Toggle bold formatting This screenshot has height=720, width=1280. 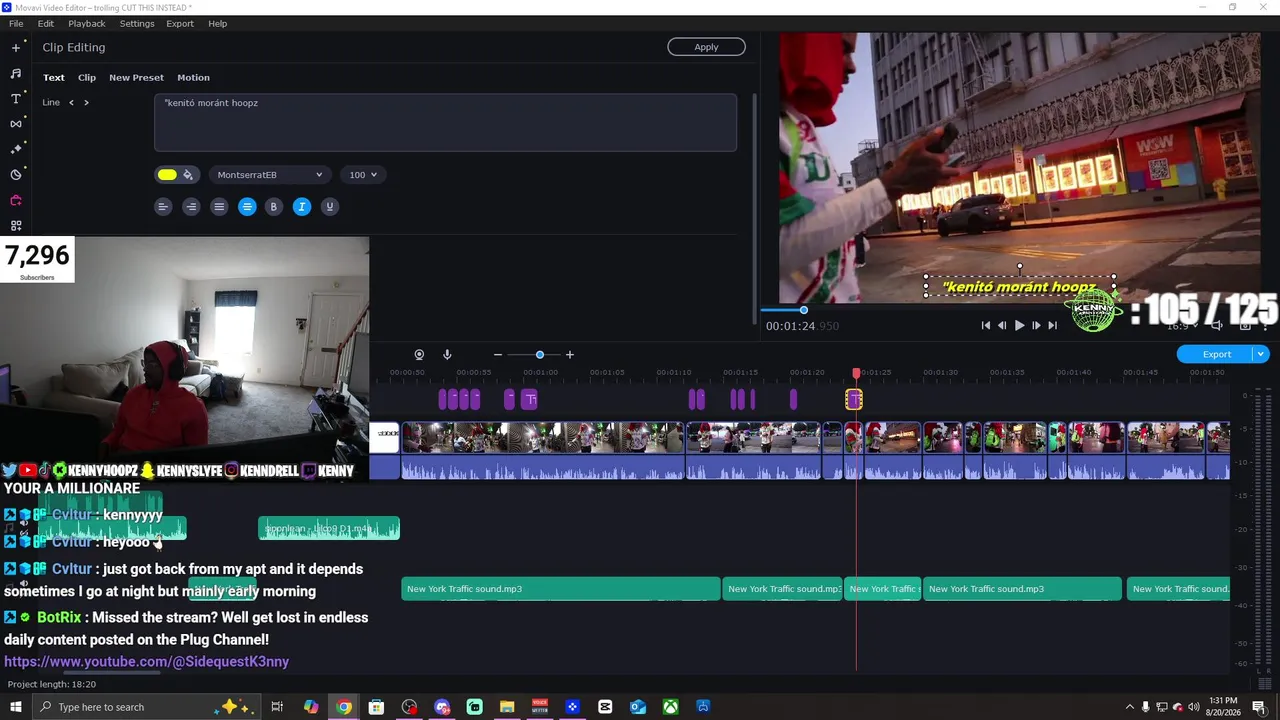pos(273,207)
